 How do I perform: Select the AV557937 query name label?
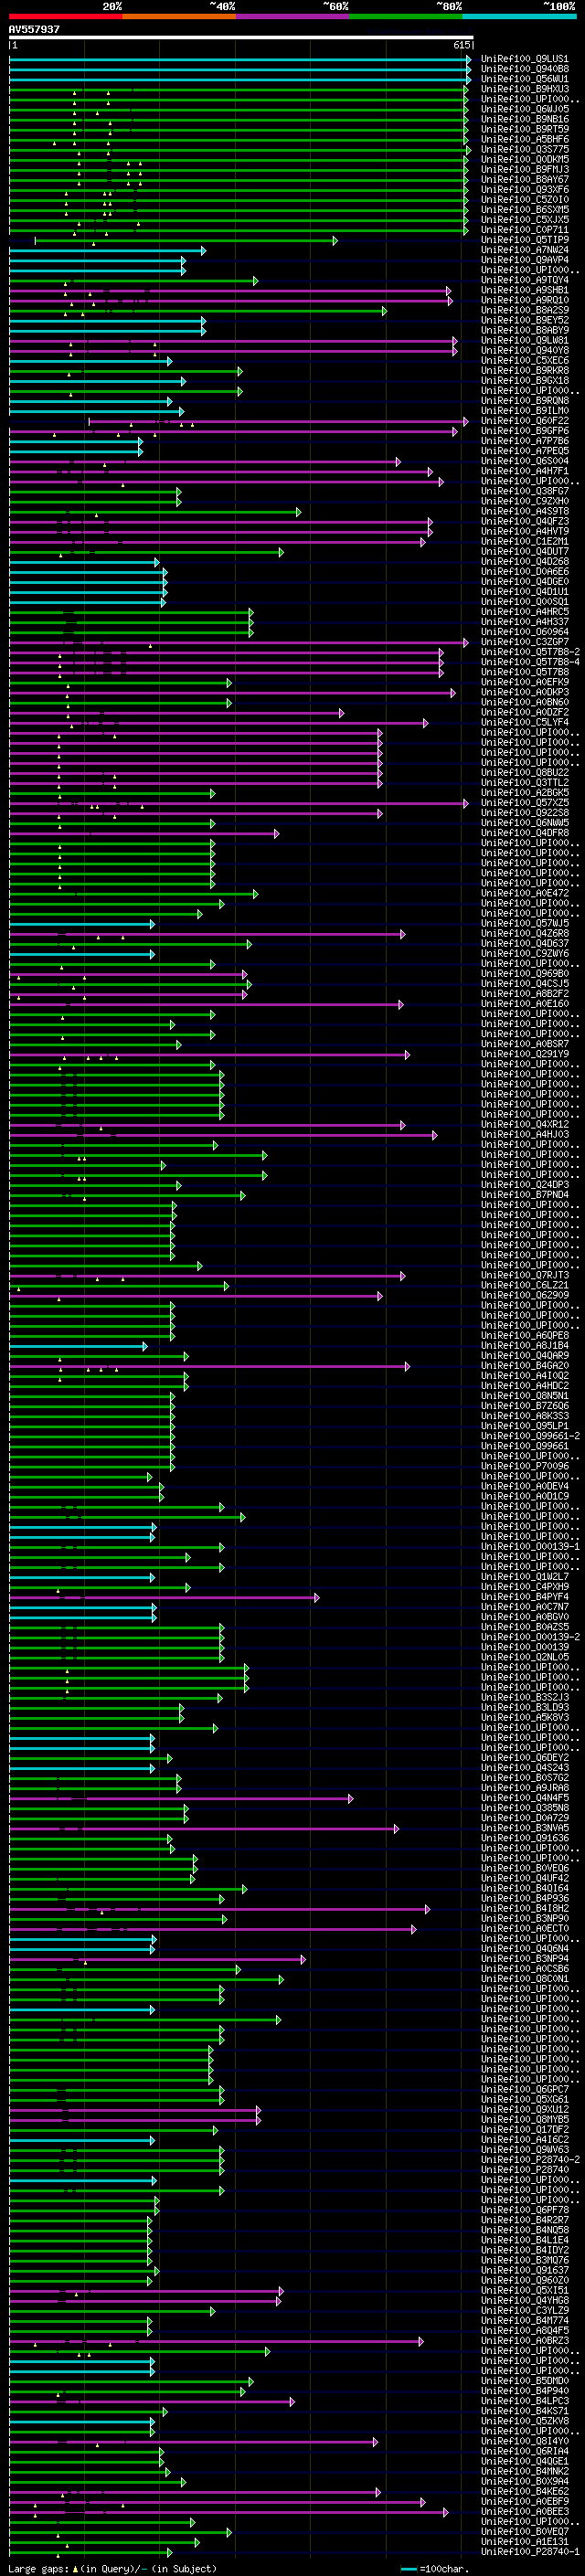pyautogui.click(x=34, y=30)
